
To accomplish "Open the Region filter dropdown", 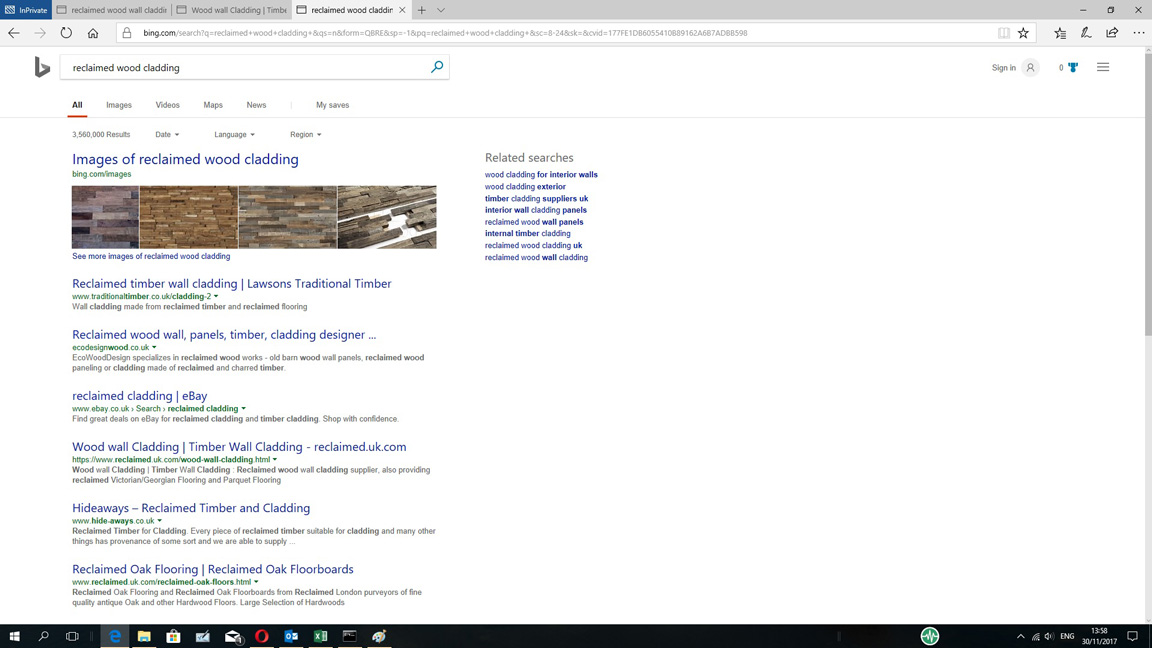I will coord(305,134).
